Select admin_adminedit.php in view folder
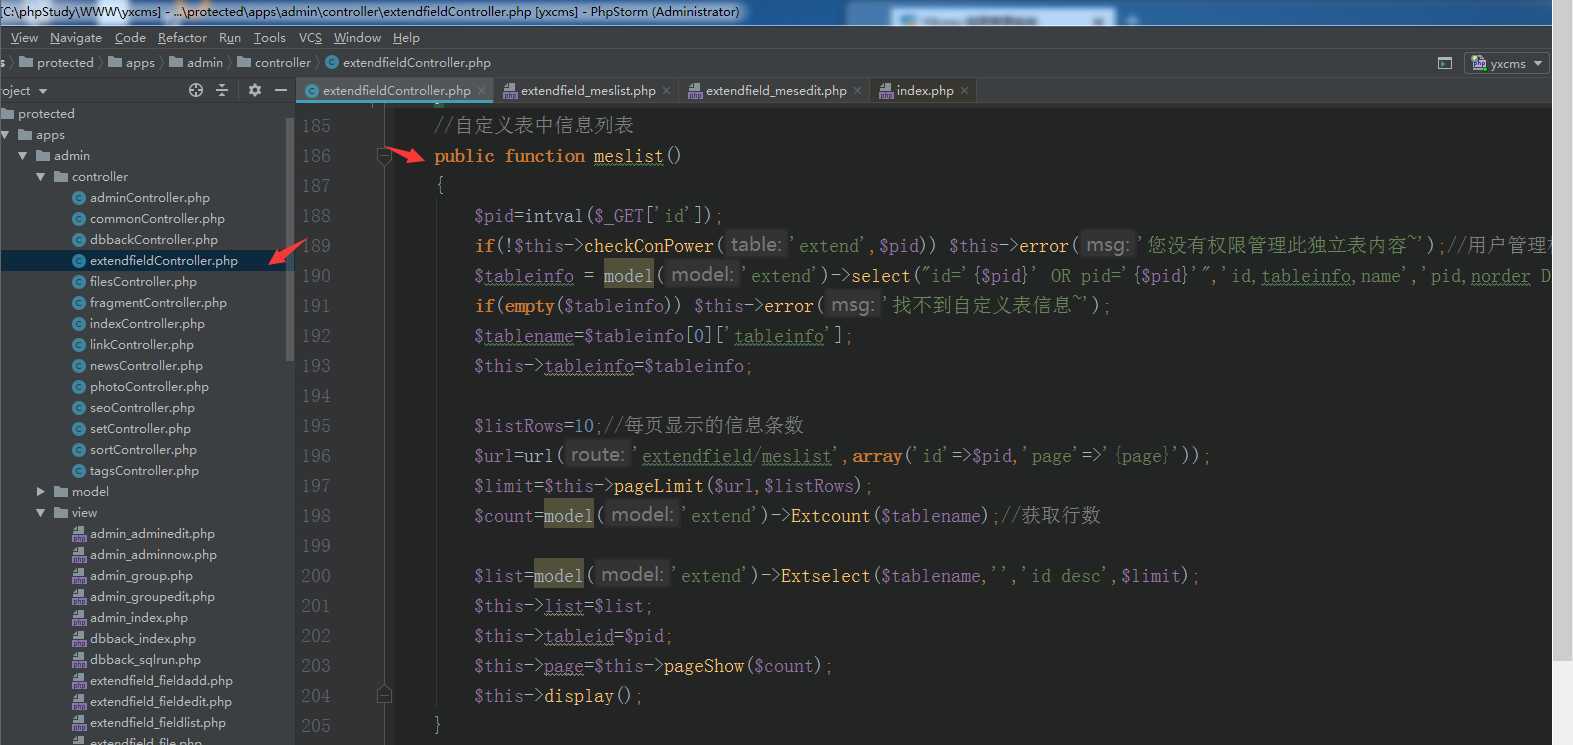The image size is (1573, 745). (x=152, y=534)
